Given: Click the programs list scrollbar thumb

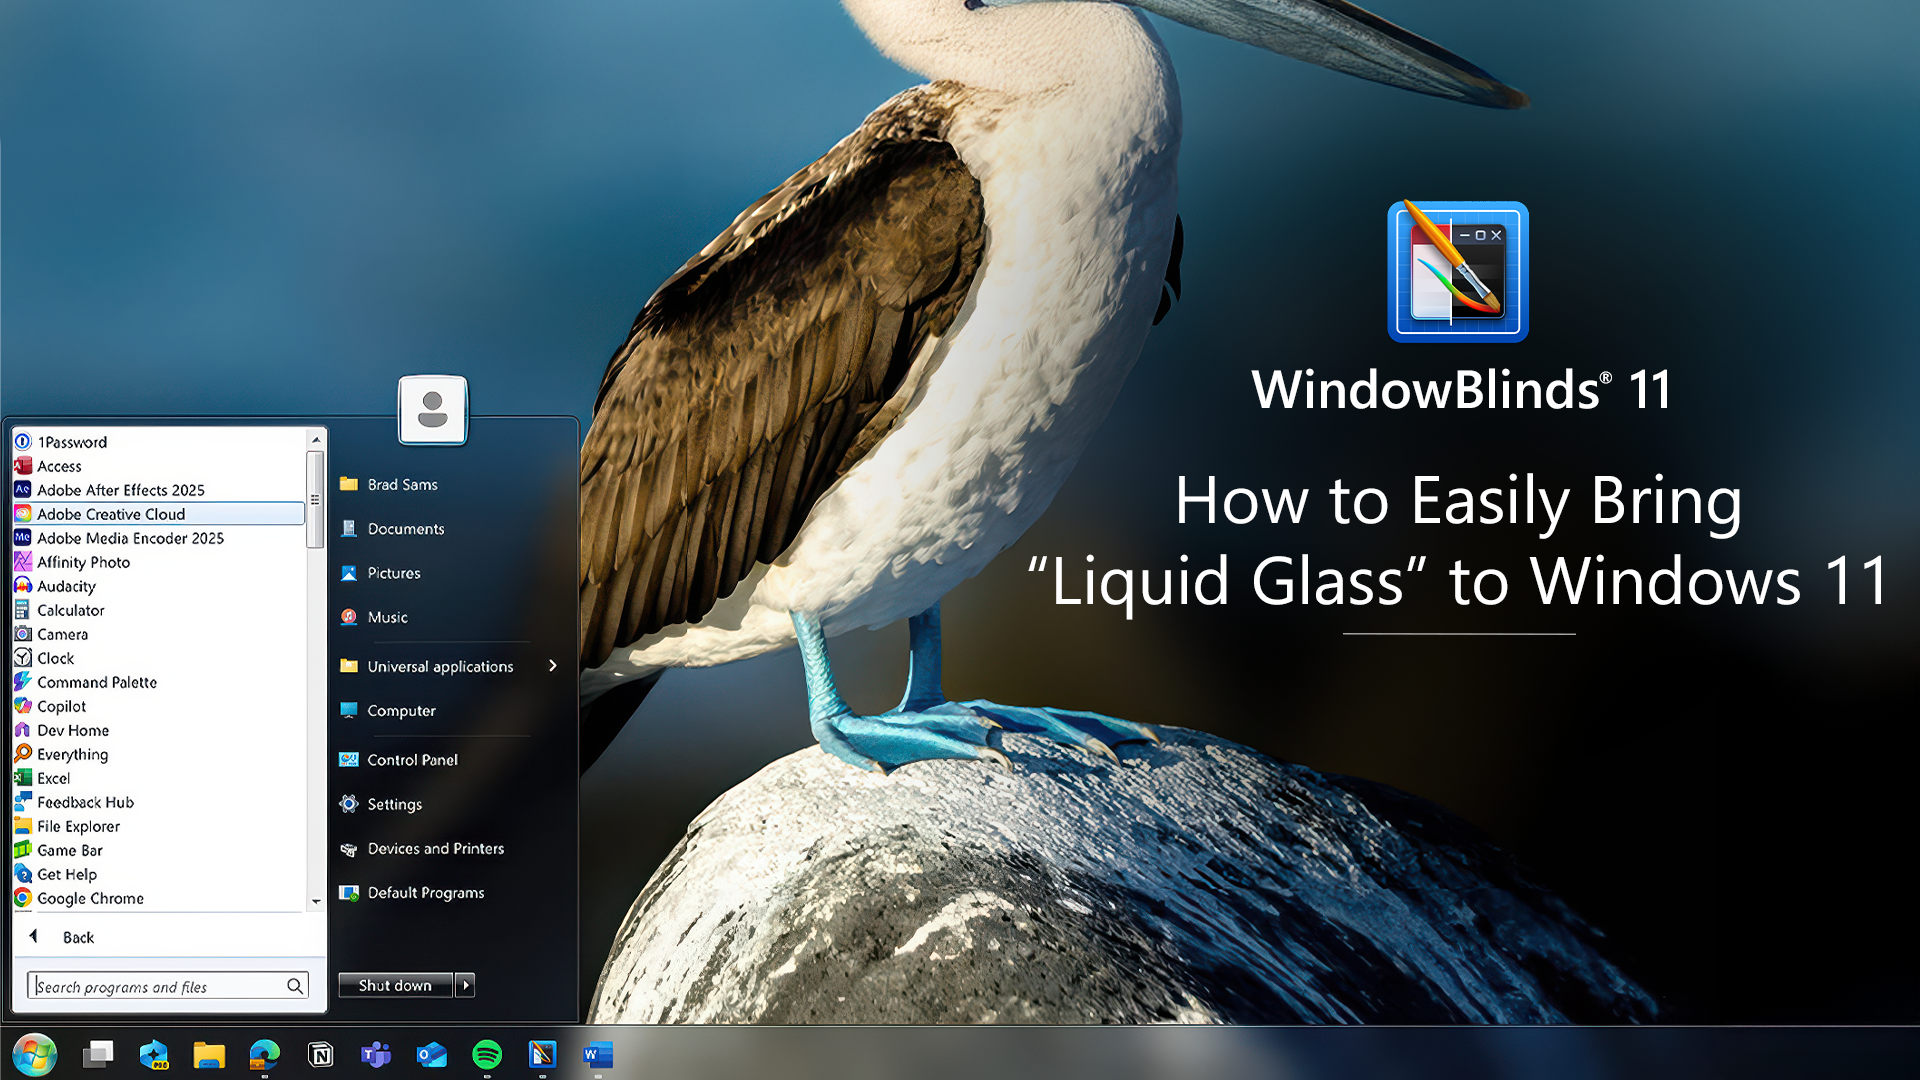Looking at the screenshot, I should [315, 499].
